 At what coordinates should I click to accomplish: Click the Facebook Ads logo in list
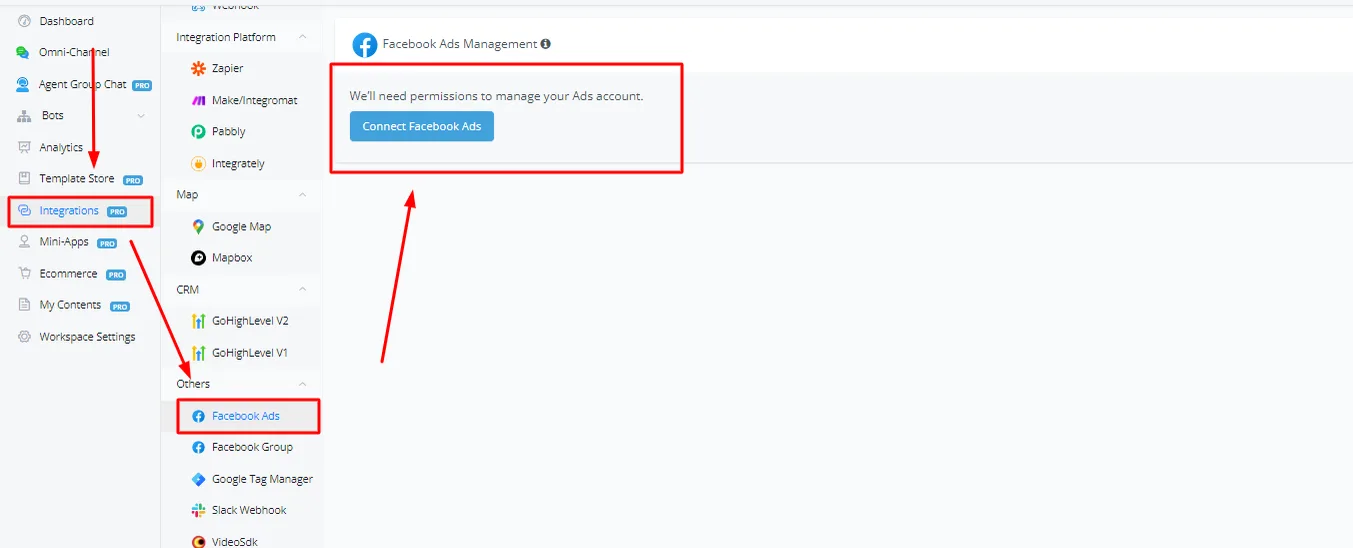(x=198, y=416)
